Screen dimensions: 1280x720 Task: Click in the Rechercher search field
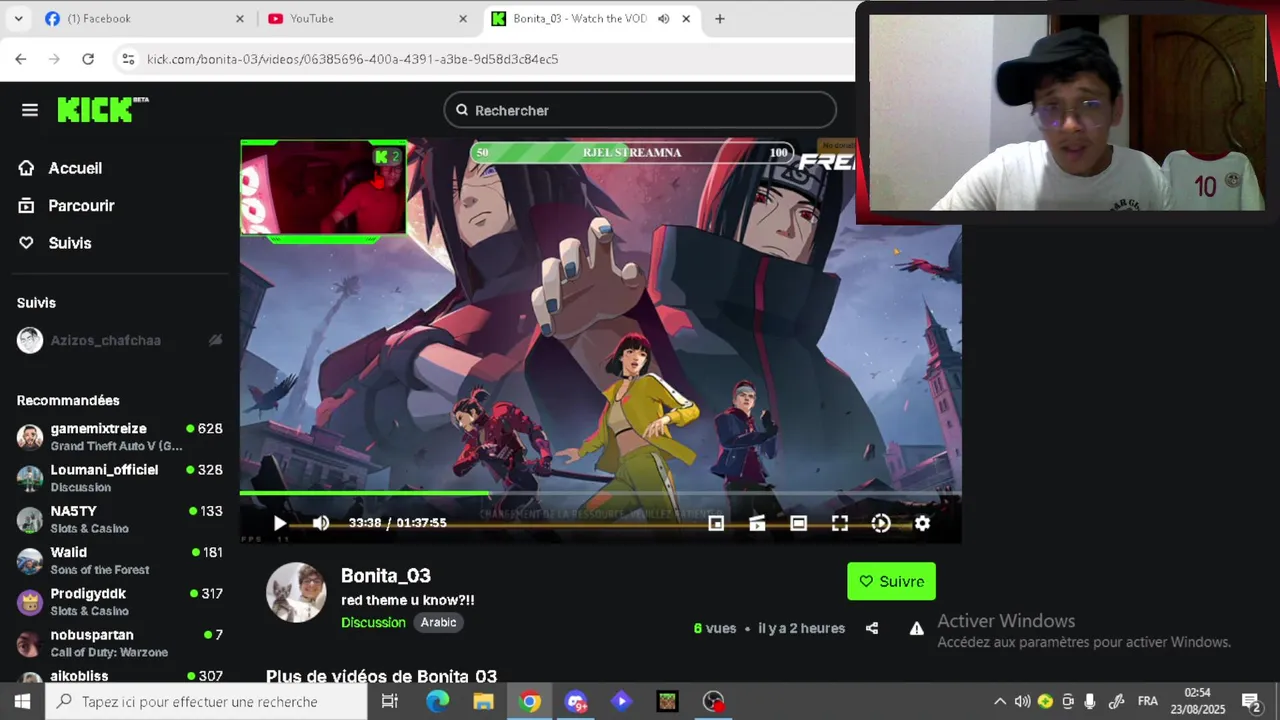640,110
